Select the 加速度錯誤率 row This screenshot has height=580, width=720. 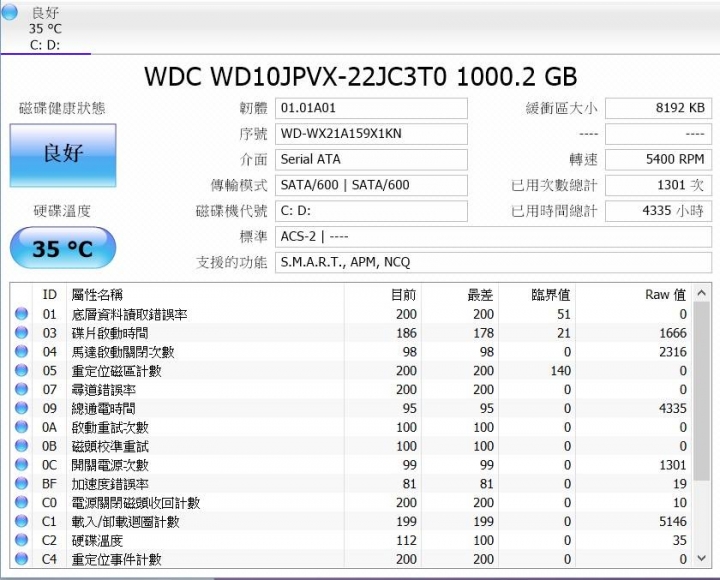[351, 484]
